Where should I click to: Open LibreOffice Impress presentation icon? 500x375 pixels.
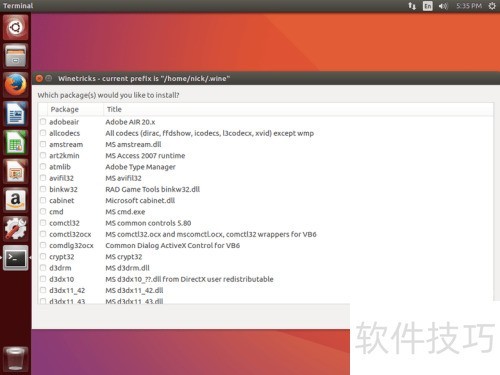(15, 171)
